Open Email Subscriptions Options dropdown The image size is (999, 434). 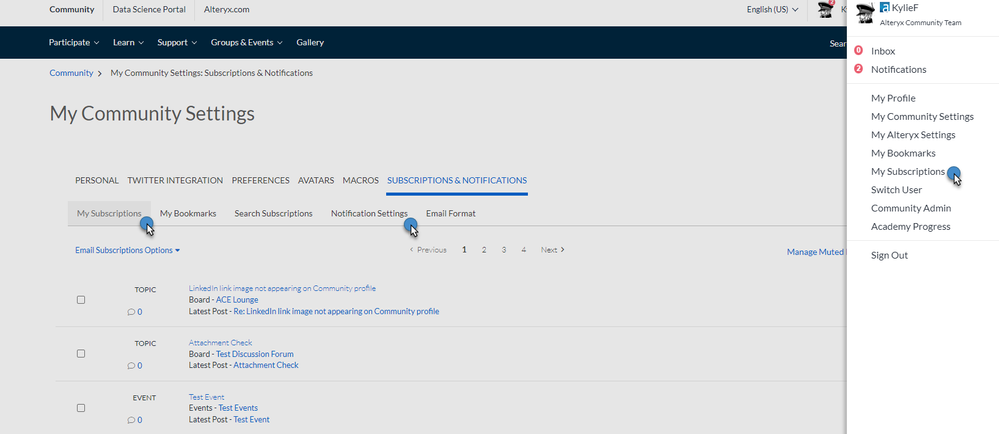pyautogui.click(x=127, y=250)
